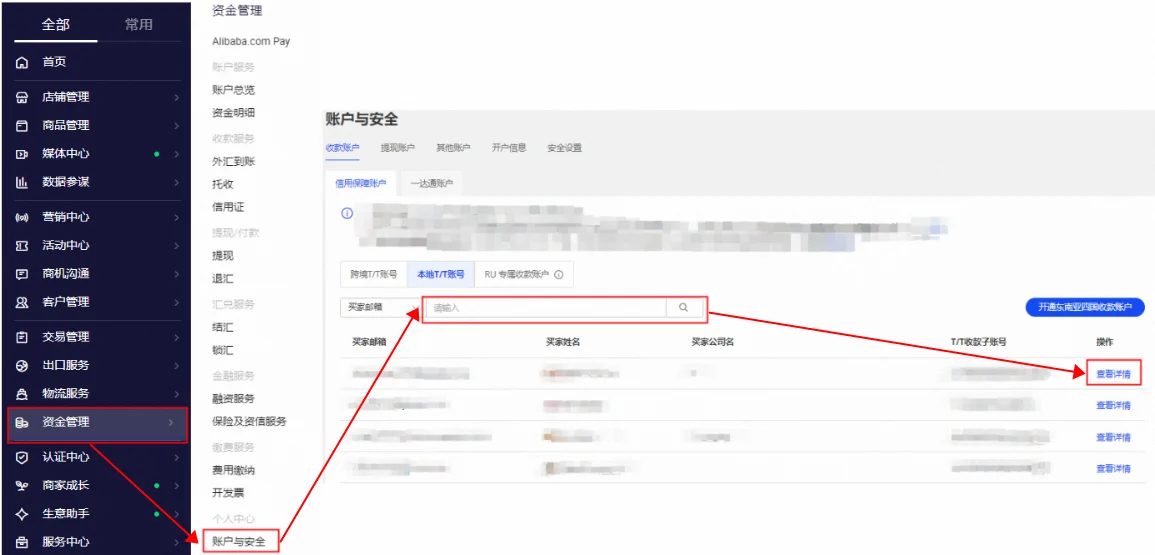The image size is (1155, 555).
Task: Expand the 认证中心 chevron arrow
Action: [x=176, y=458]
